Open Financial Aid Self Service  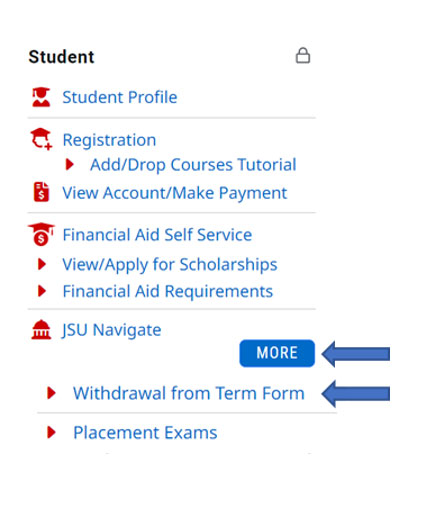click(157, 235)
